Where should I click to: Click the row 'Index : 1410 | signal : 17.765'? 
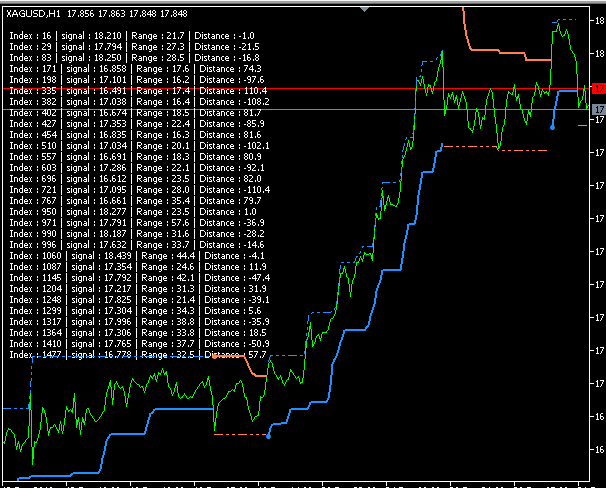coord(139,344)
